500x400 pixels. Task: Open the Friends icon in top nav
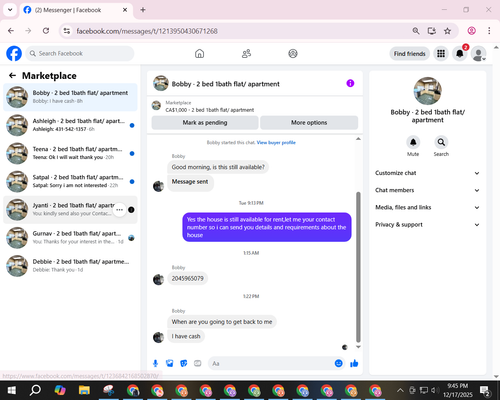tap(246, 53)
